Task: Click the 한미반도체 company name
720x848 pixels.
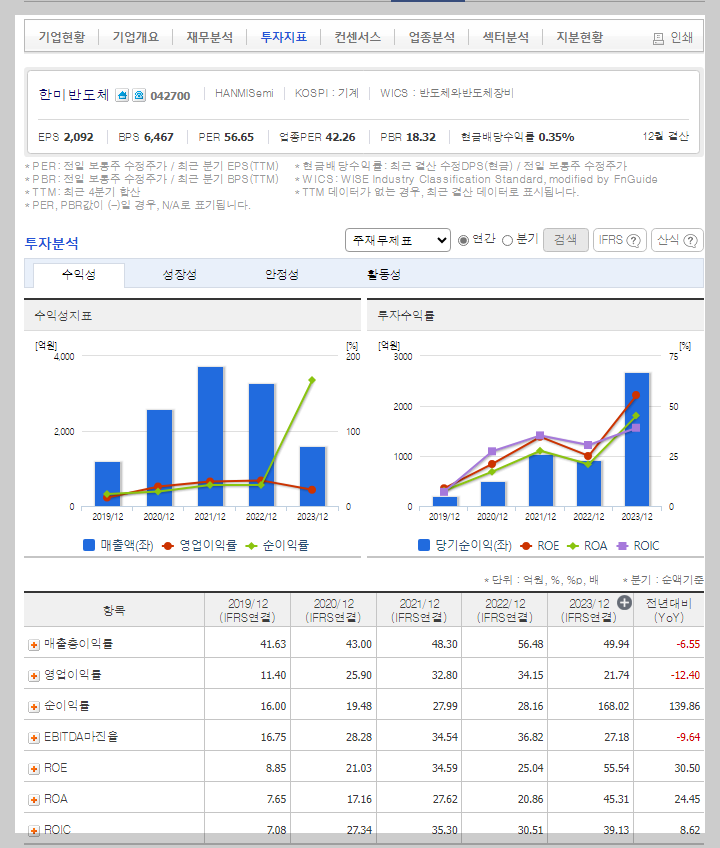Action: [74, 95]
